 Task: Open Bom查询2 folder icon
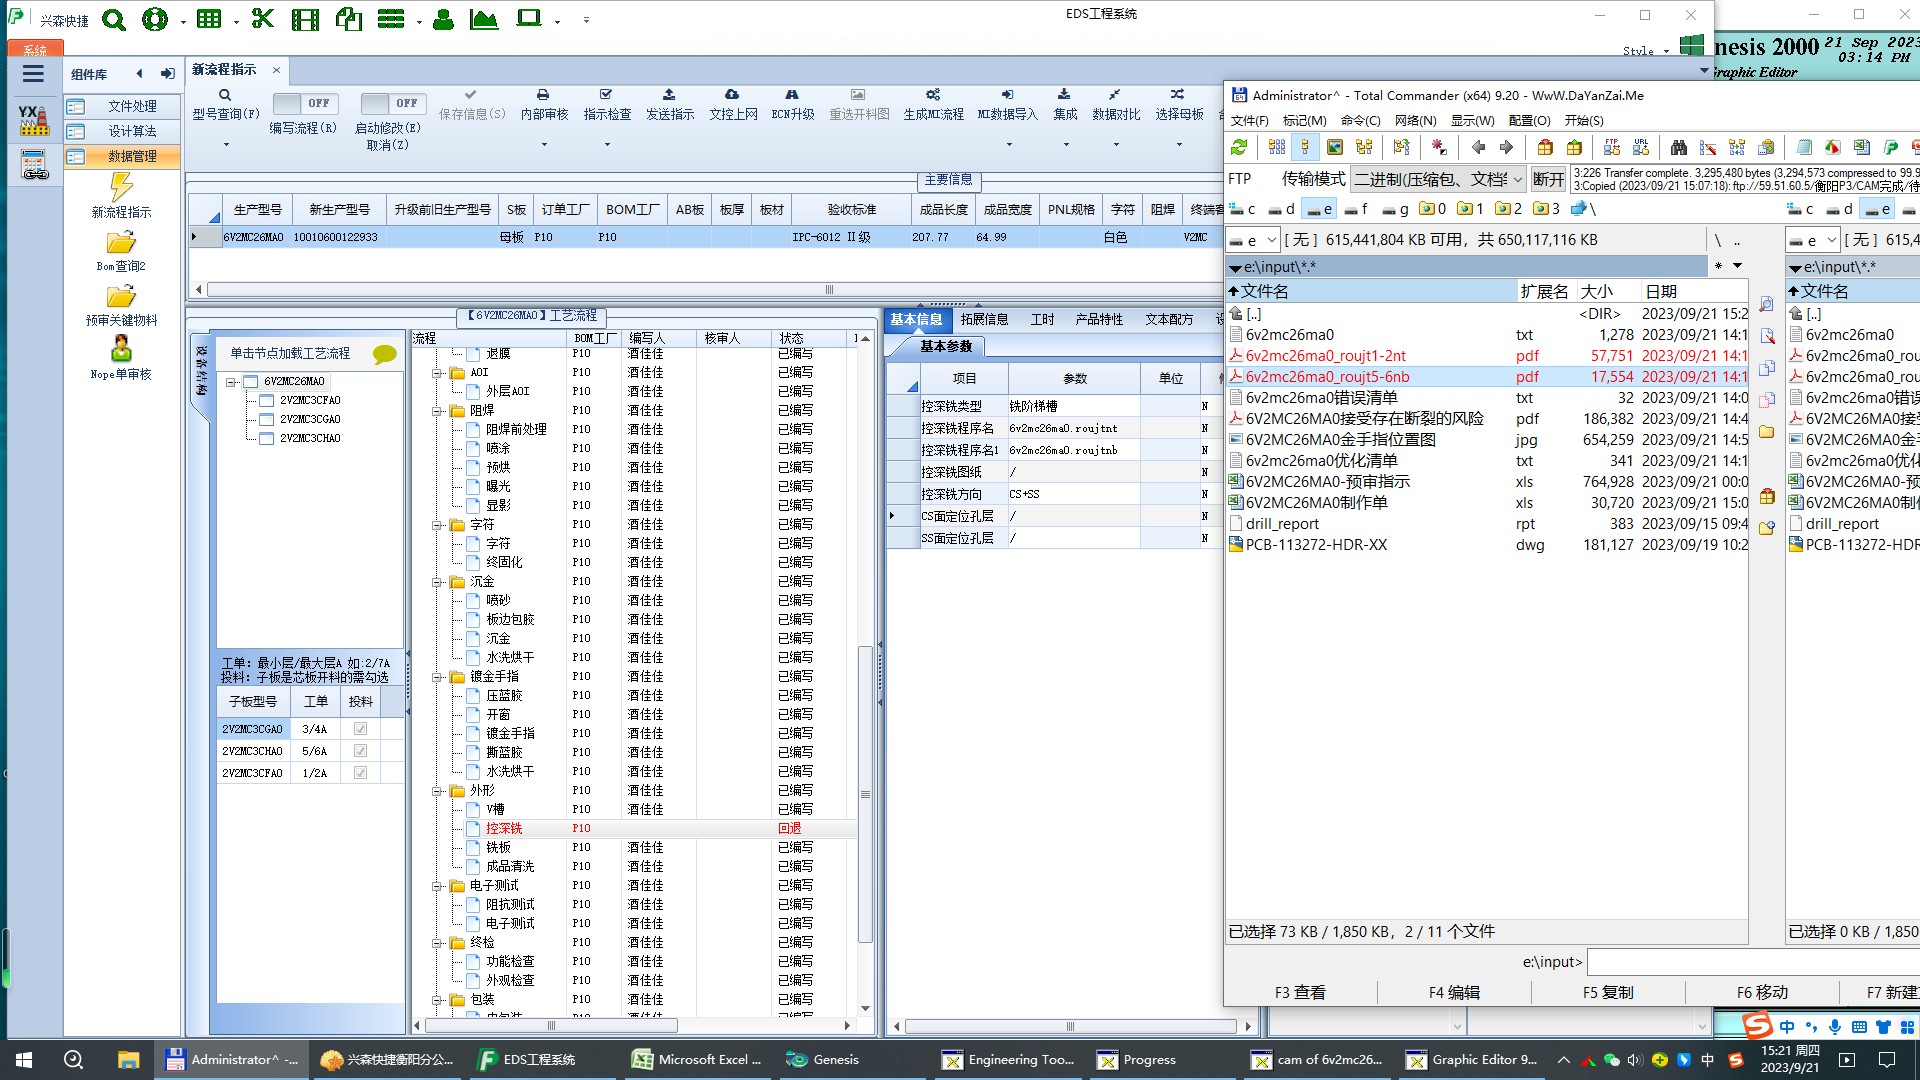(x=121, y=242)
